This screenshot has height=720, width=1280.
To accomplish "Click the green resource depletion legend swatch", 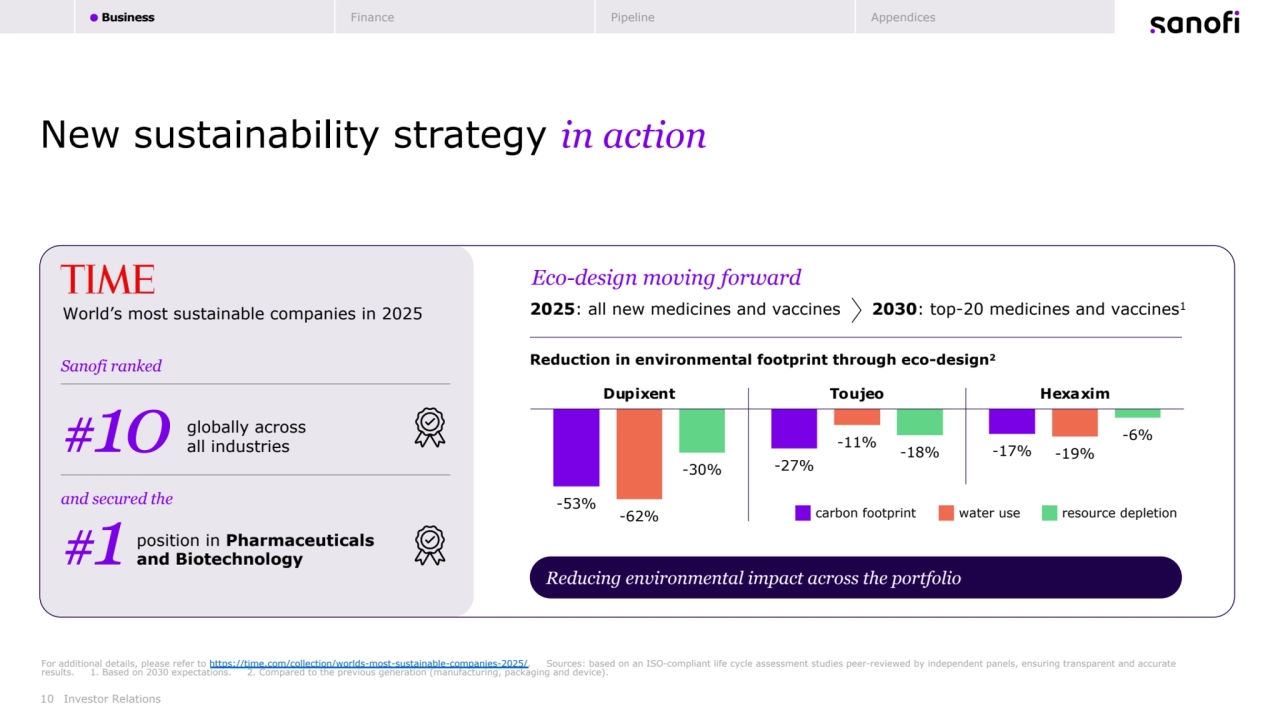I will tap(1049, 513).
